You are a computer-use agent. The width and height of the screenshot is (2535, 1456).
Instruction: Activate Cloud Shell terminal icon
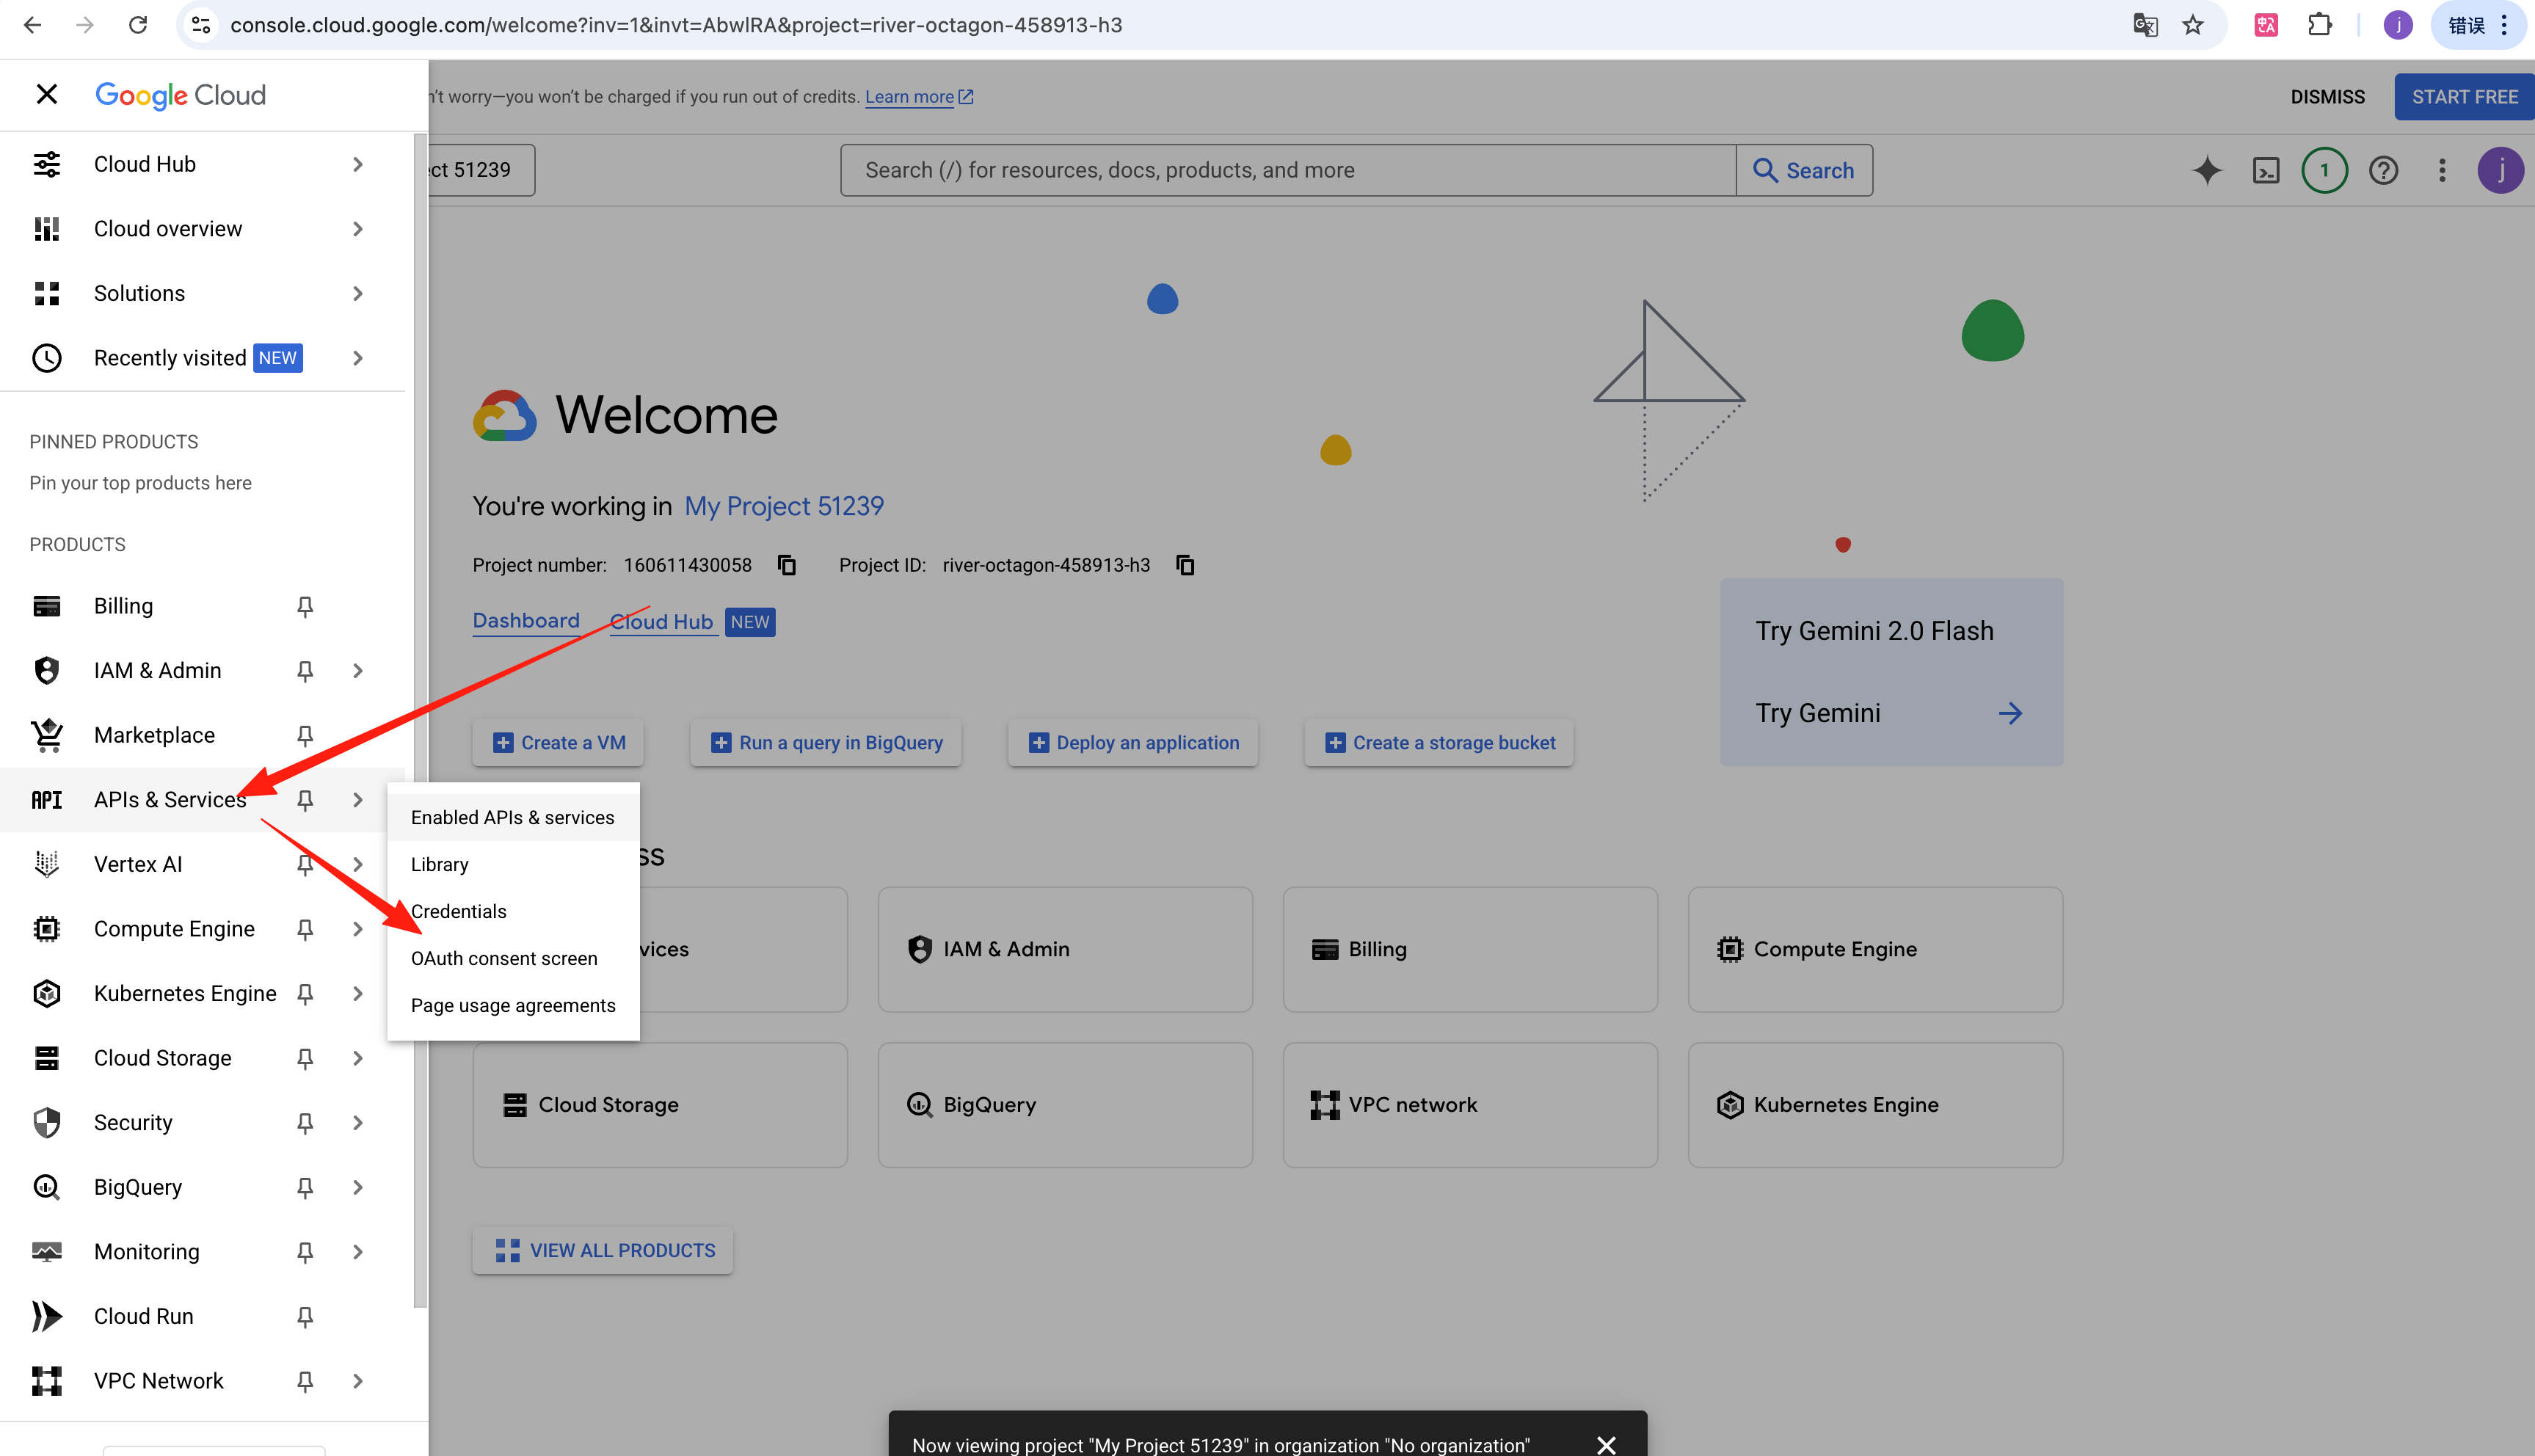point(2266,171)
